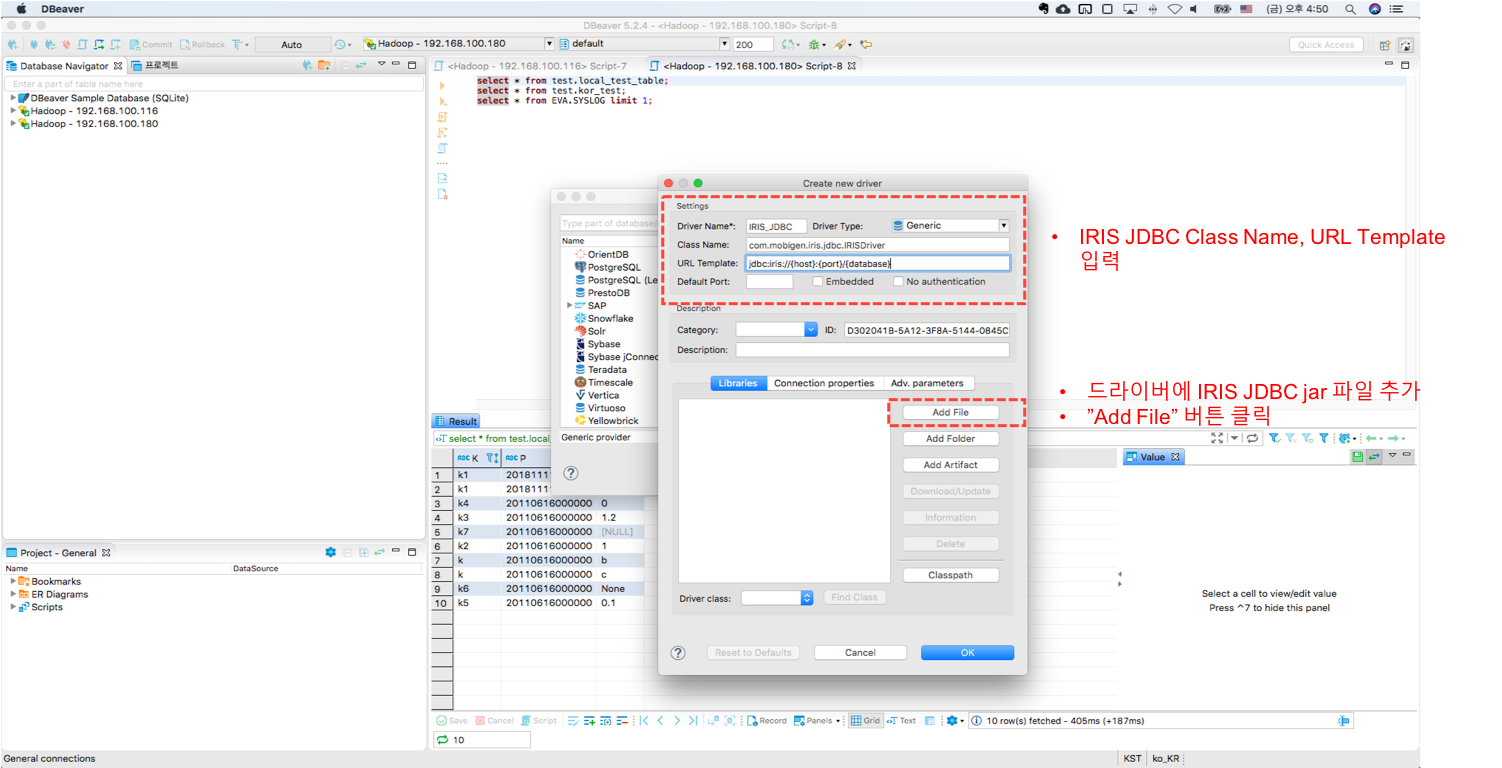Image resolution: width=1502 pixels, height=768 pixels.
Task: Click the result settings gear icon
Action: point(952,720)
